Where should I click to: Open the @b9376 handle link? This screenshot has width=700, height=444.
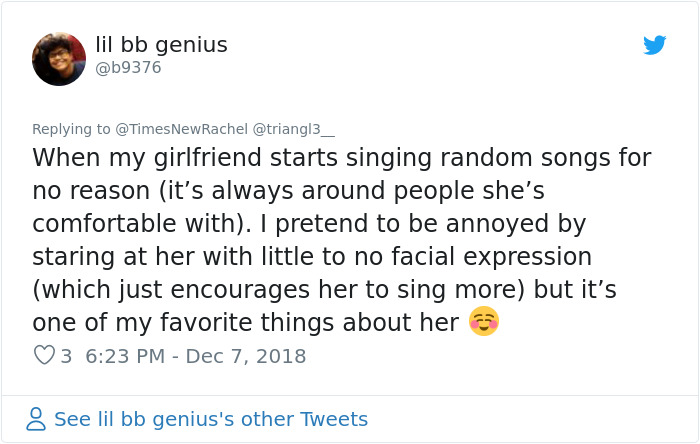tap(128, 68)
